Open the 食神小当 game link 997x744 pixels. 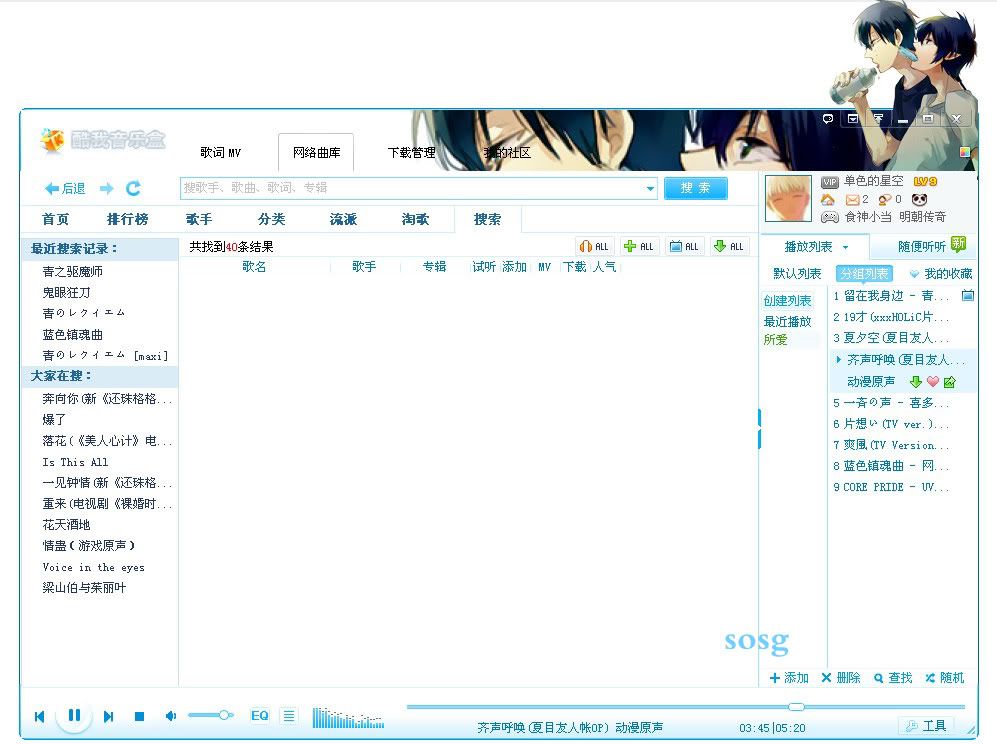pos(868,217)
